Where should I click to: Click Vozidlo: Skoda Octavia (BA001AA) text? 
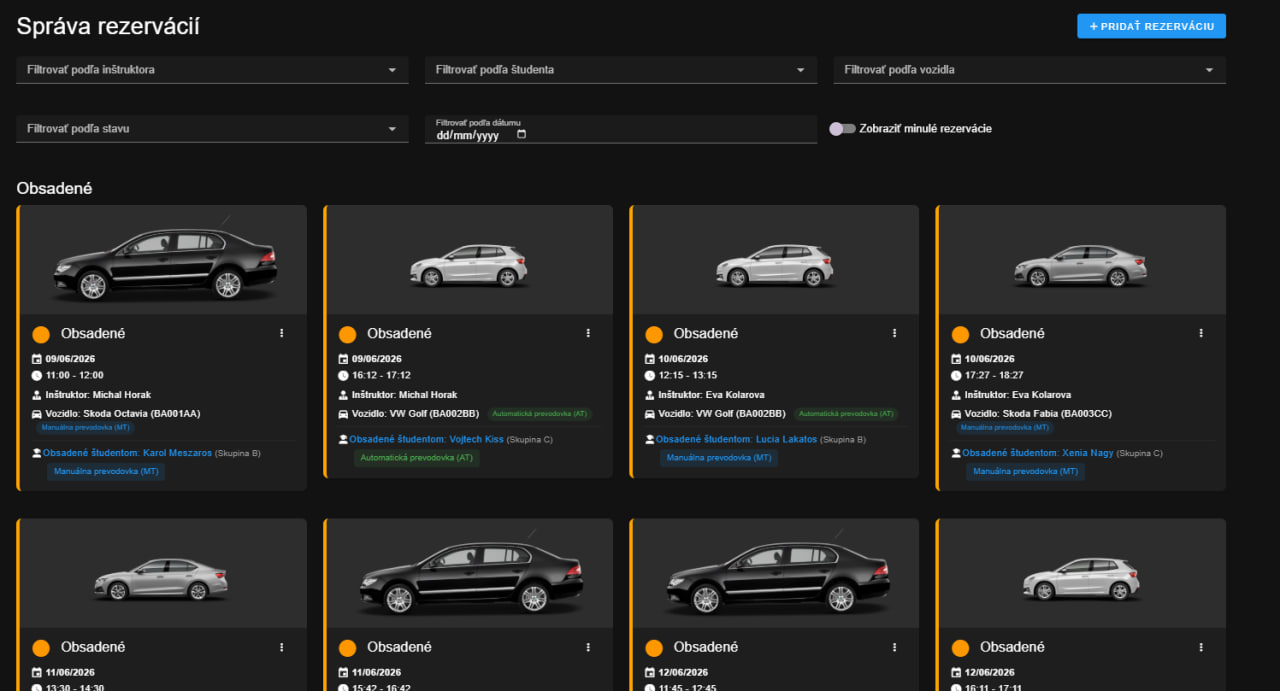123,414
